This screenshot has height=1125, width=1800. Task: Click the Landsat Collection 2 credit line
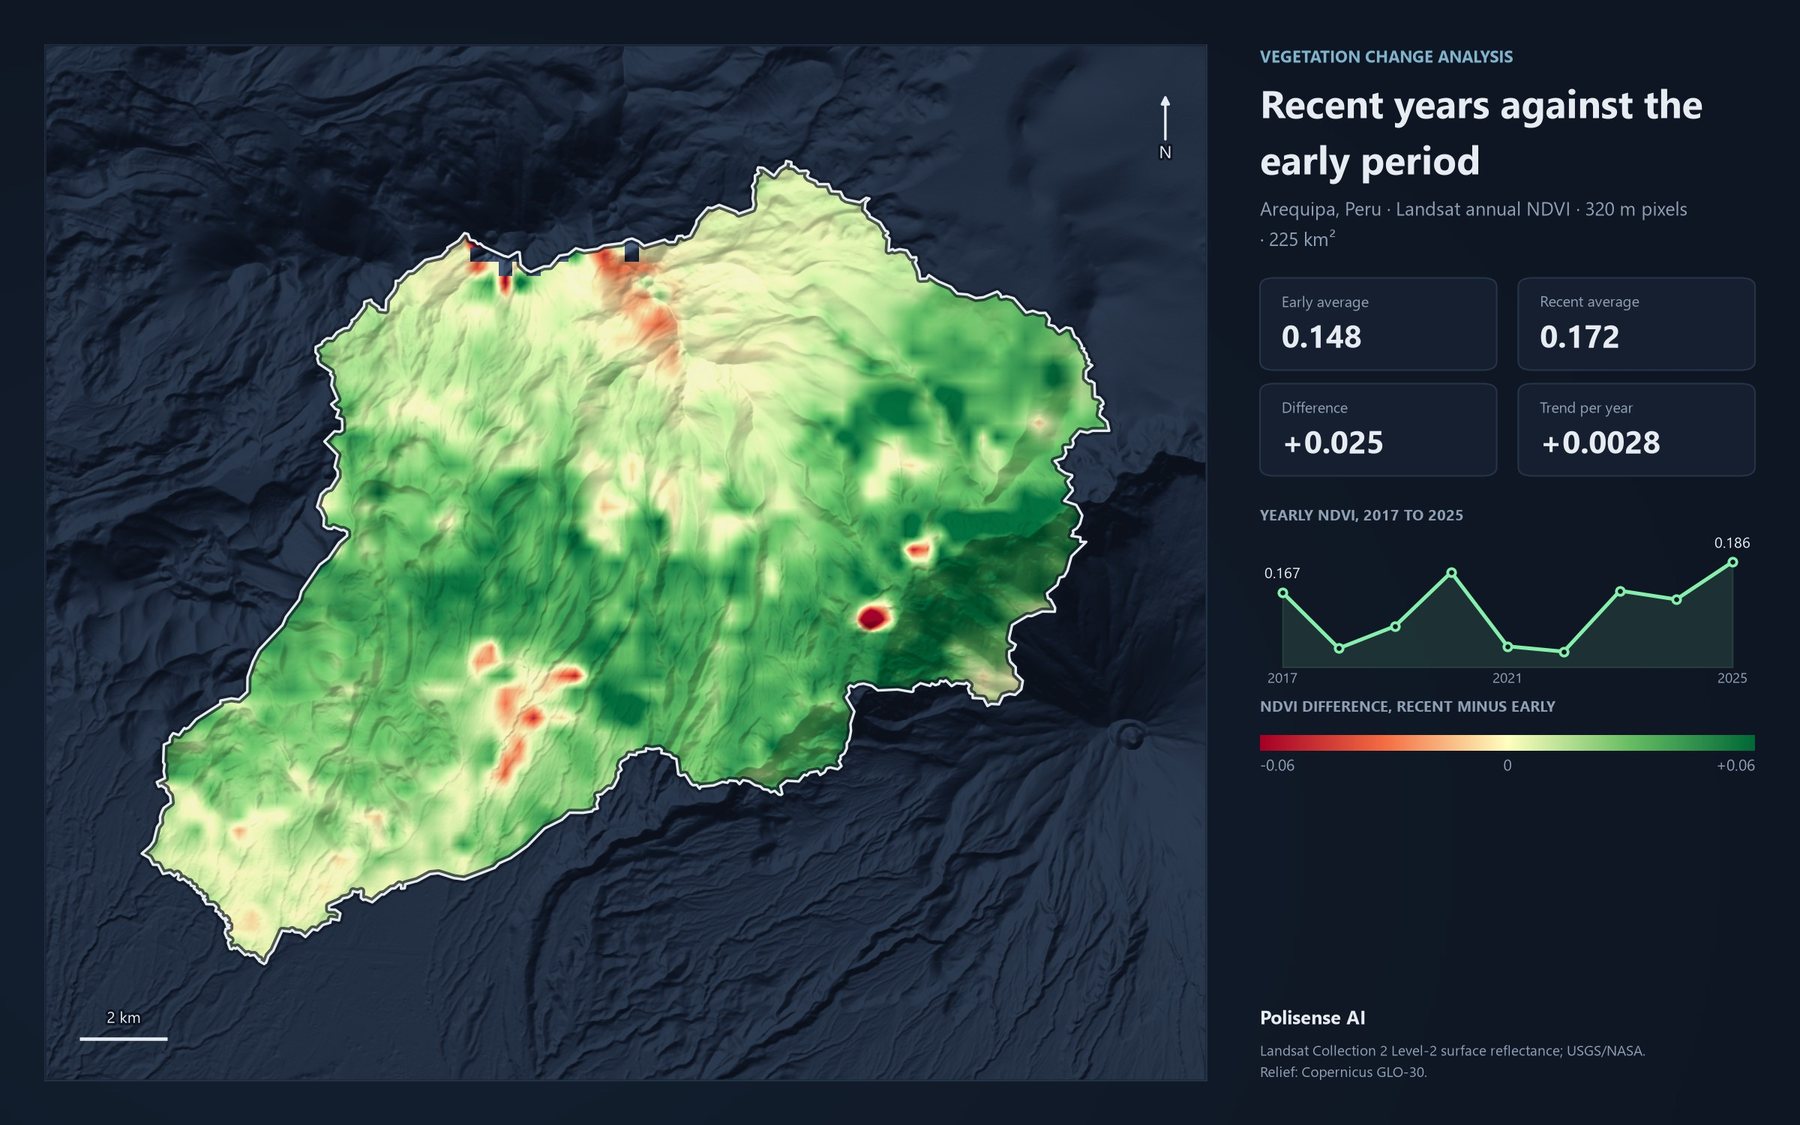coord(1452,1051)
